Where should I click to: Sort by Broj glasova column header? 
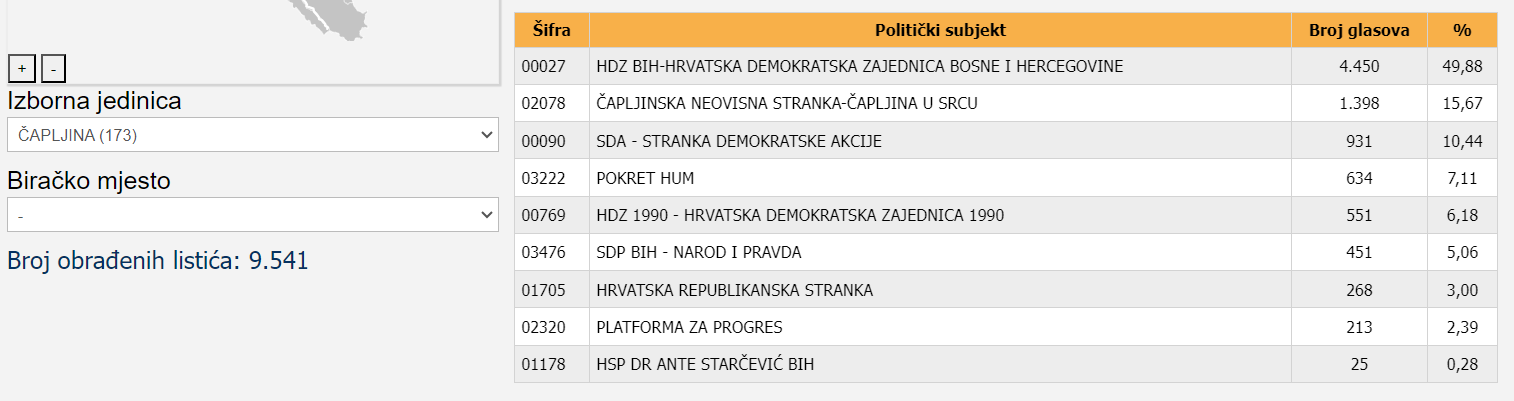[x=1359, y=30]
